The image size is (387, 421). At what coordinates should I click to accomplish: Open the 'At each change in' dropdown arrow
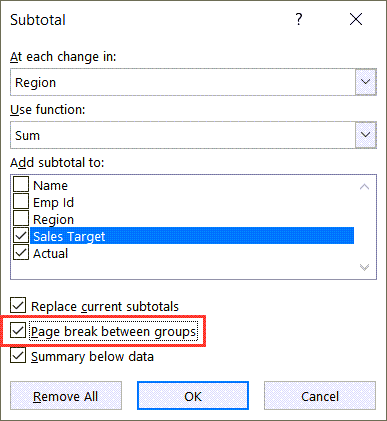tap(366, 82)
